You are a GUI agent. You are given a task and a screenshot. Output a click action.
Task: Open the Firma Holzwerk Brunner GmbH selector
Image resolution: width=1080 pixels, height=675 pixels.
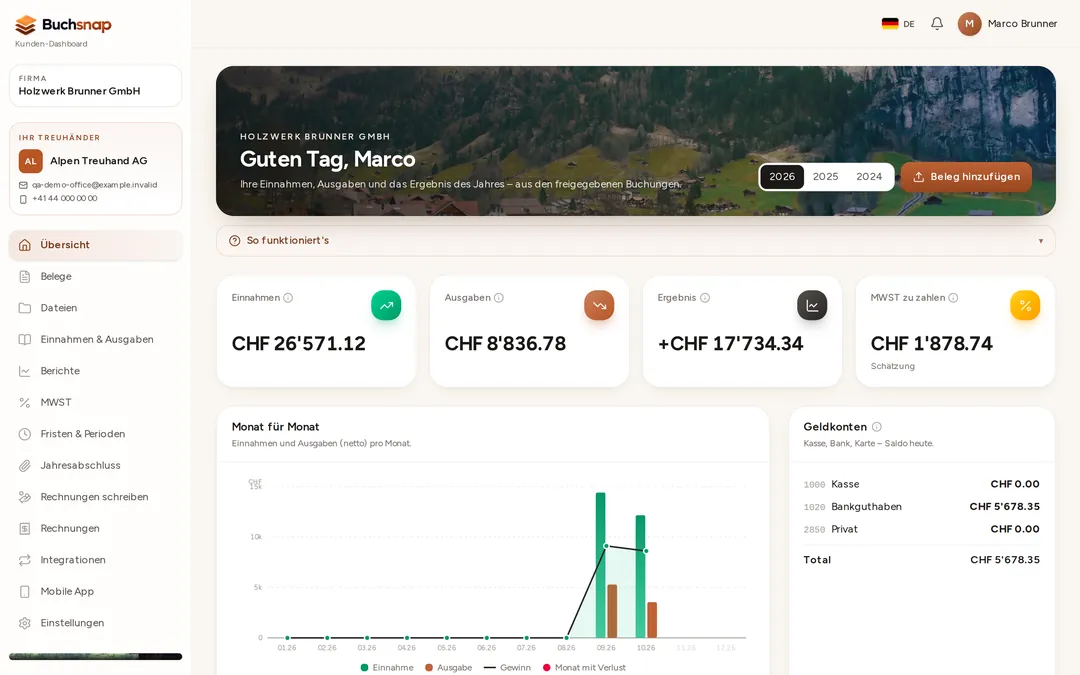95,85
